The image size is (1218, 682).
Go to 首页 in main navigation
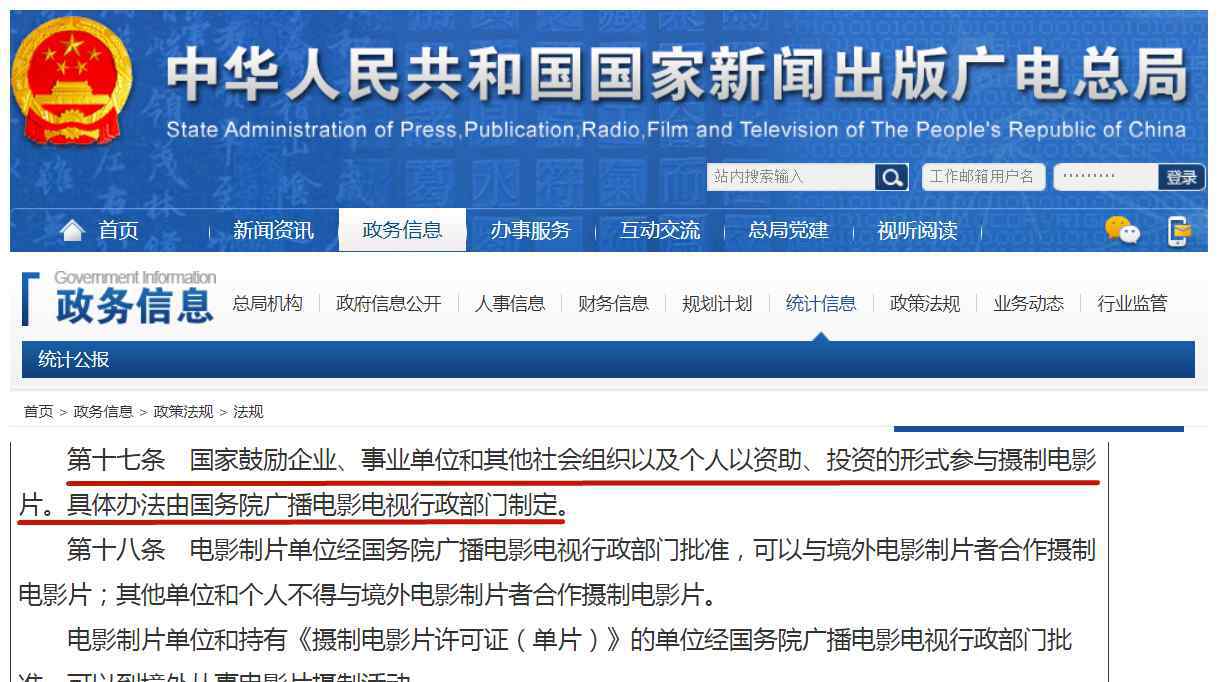click(x=118, y=231)
